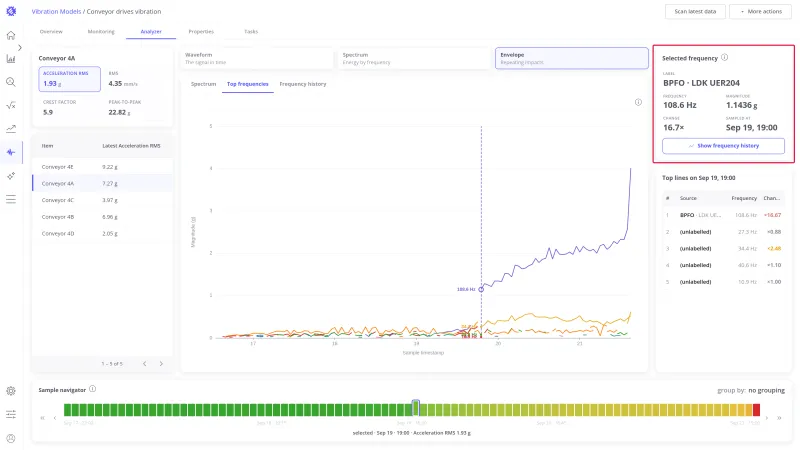Select the Analyzer tab

(151, 32)
